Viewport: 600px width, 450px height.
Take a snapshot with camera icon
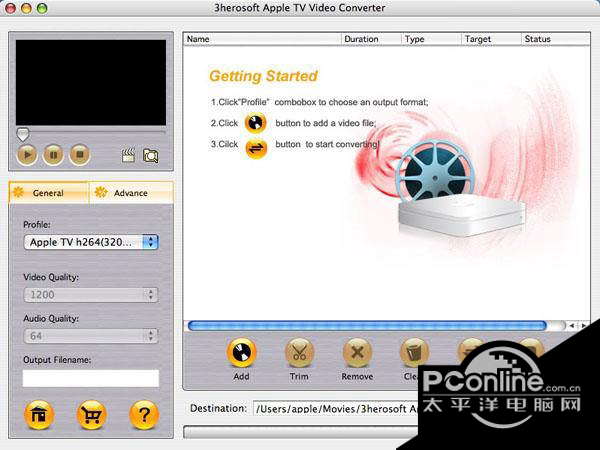tap(150, 156)
